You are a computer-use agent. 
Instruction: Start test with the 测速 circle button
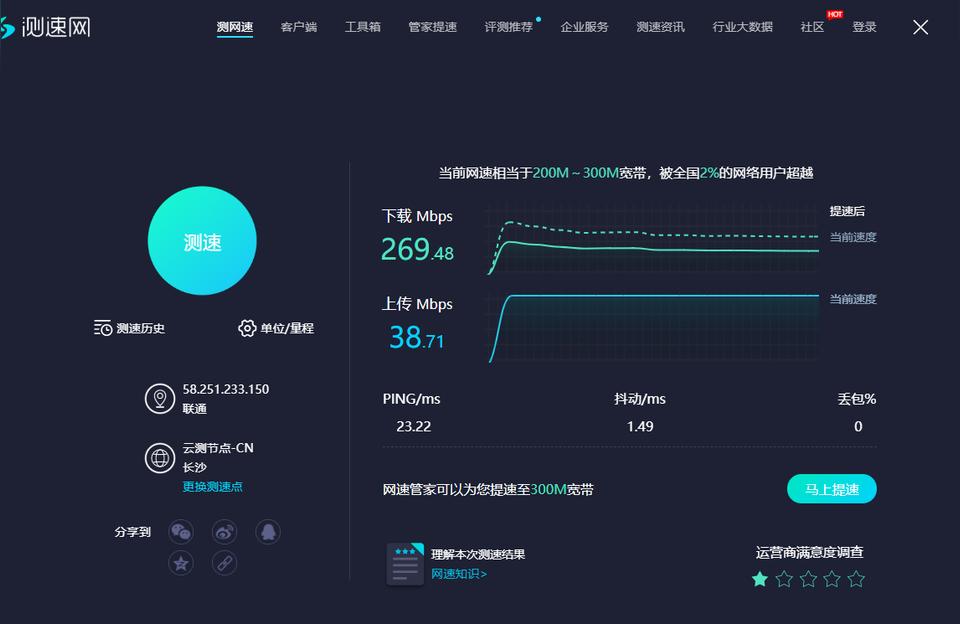(202, 241)
